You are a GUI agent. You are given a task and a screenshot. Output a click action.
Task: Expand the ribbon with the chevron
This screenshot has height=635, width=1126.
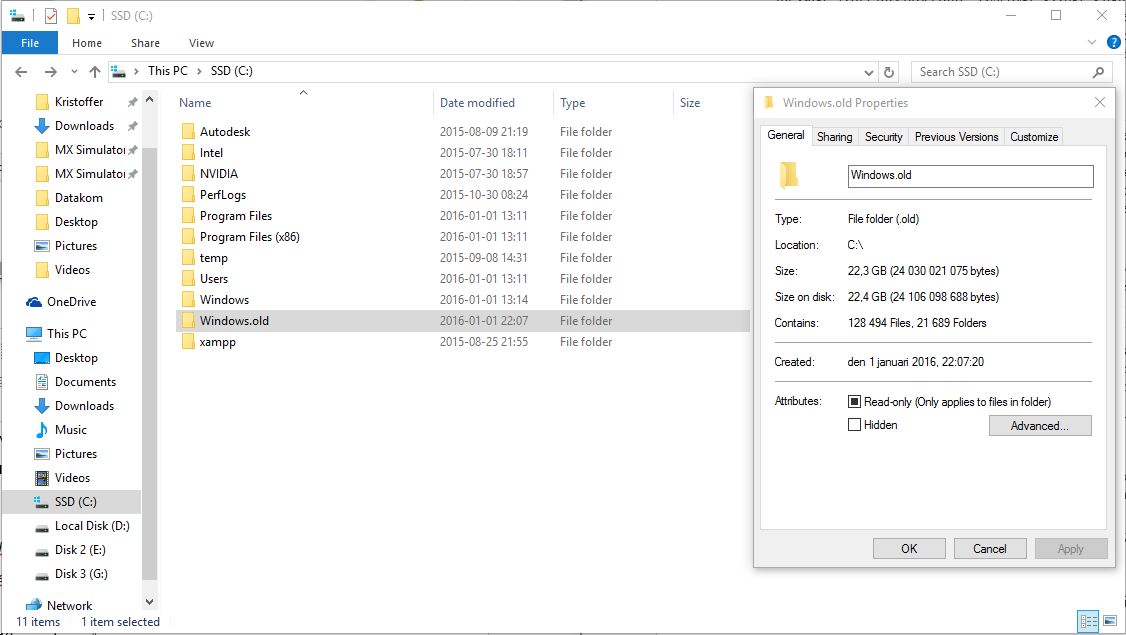coord(1092,42)
